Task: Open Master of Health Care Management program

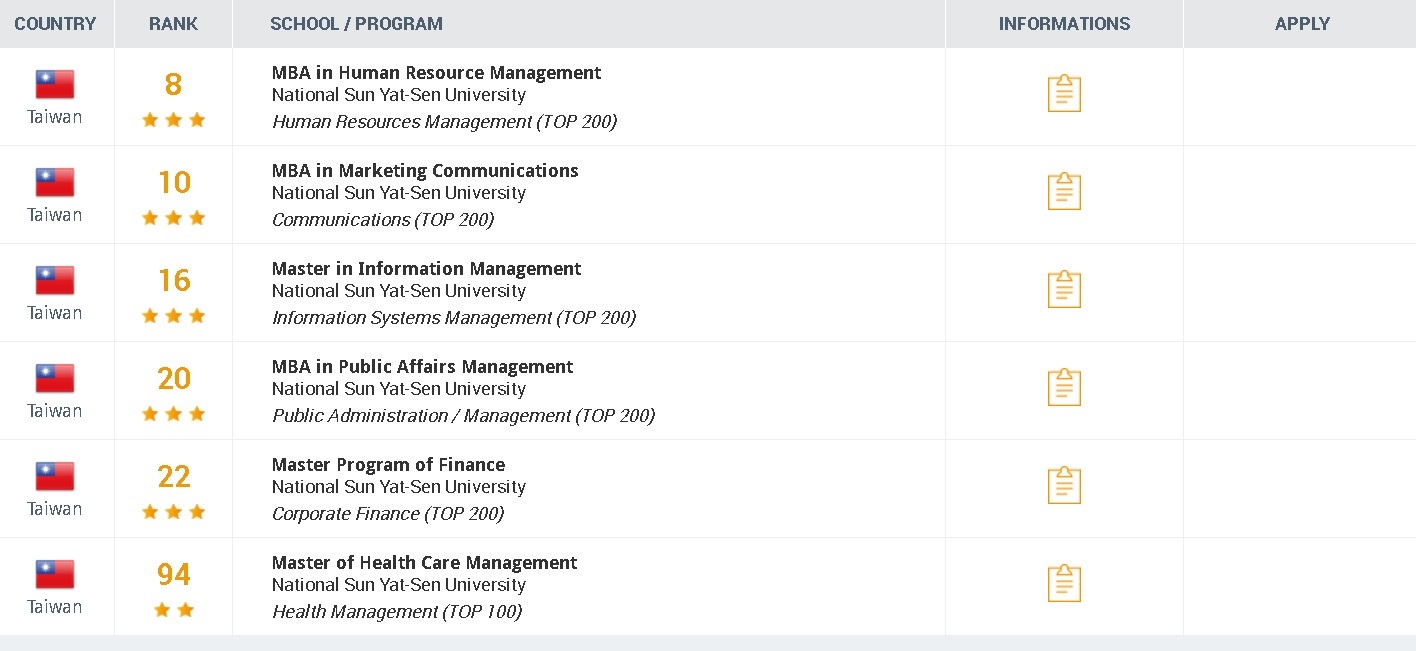Action: (x=424, y=563)
